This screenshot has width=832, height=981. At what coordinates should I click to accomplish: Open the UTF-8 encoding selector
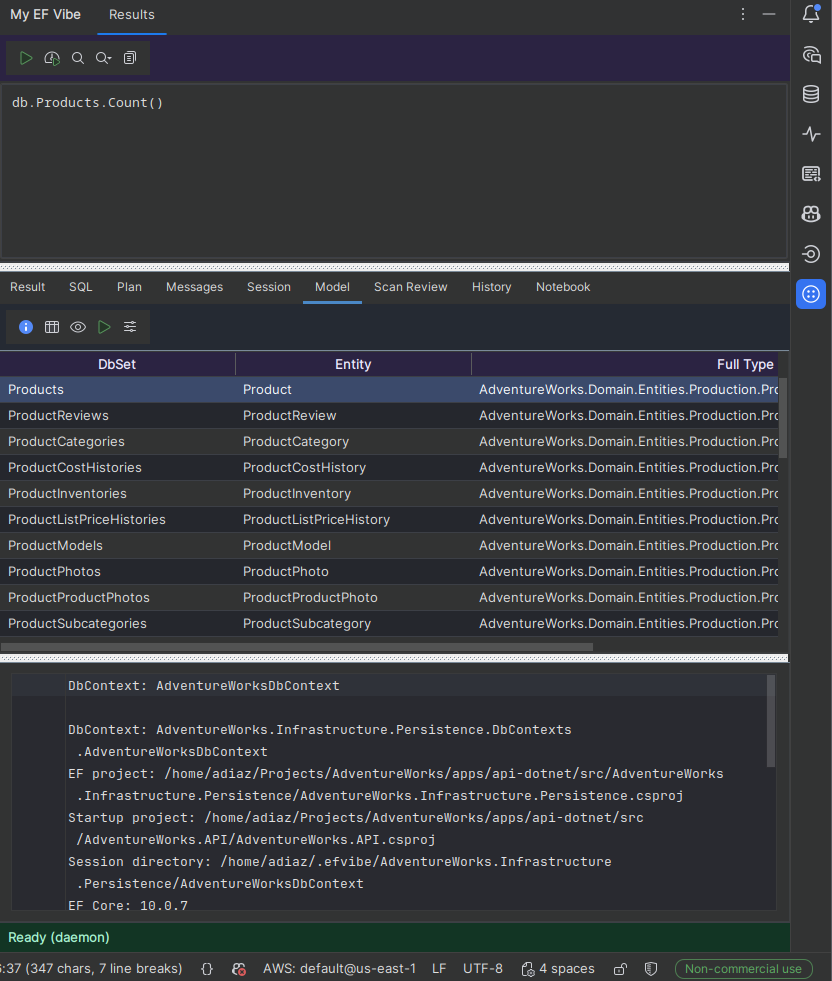(x=483, y=968)
